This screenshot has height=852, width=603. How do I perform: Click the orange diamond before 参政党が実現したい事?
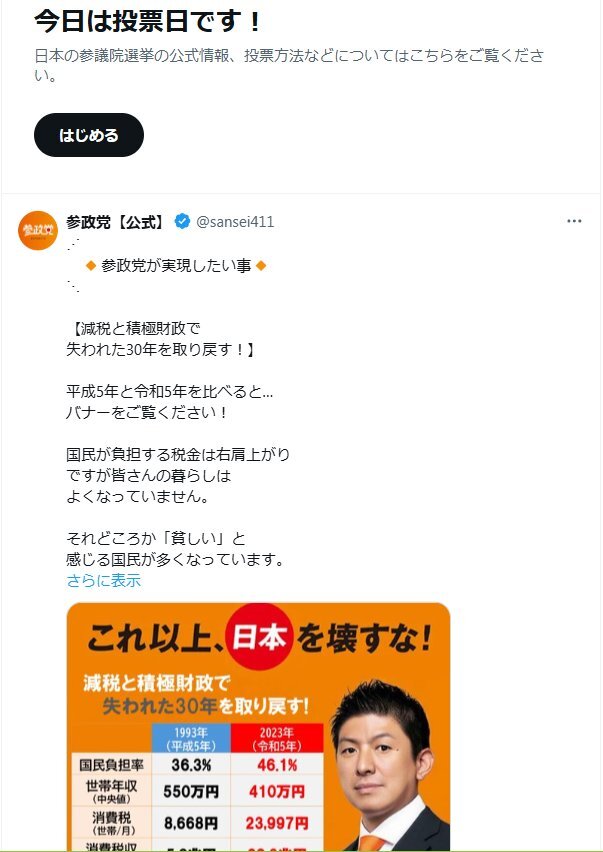click(x=91, y=266)
